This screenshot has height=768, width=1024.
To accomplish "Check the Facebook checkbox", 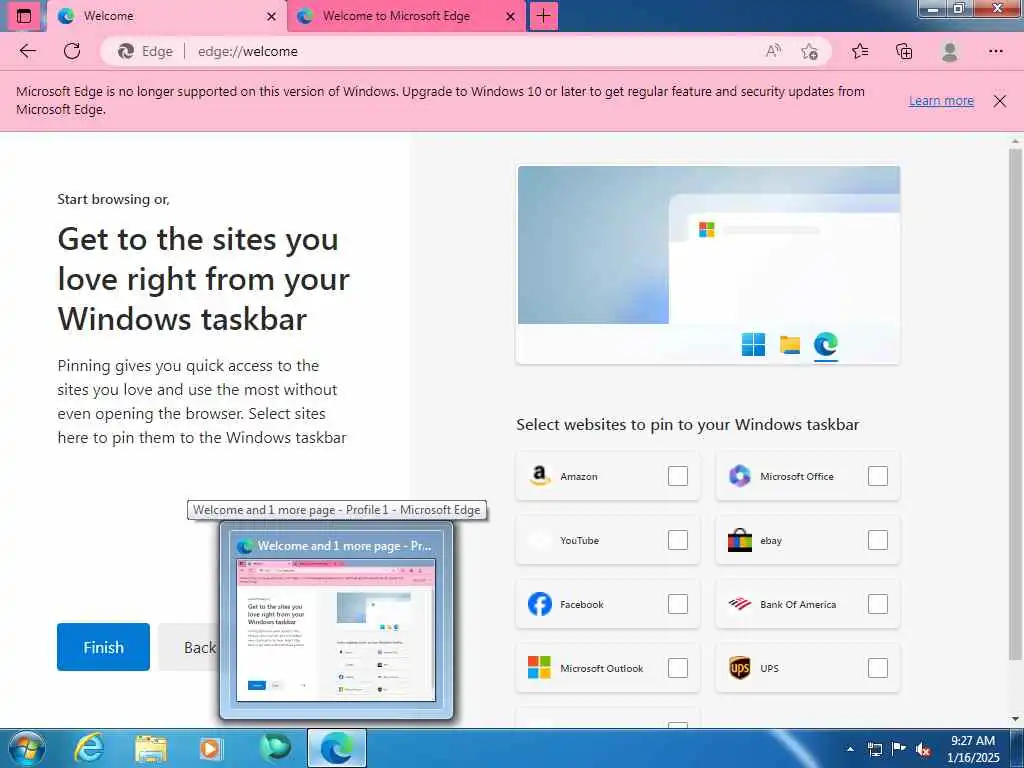I will [678, 604].
